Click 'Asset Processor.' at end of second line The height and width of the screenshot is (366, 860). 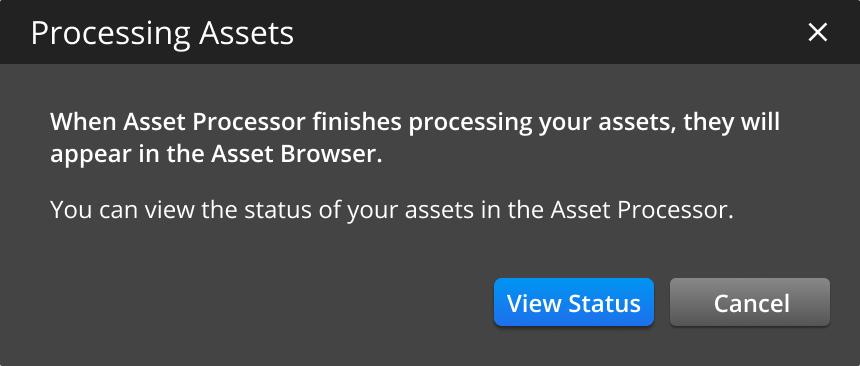coord(642,210)
